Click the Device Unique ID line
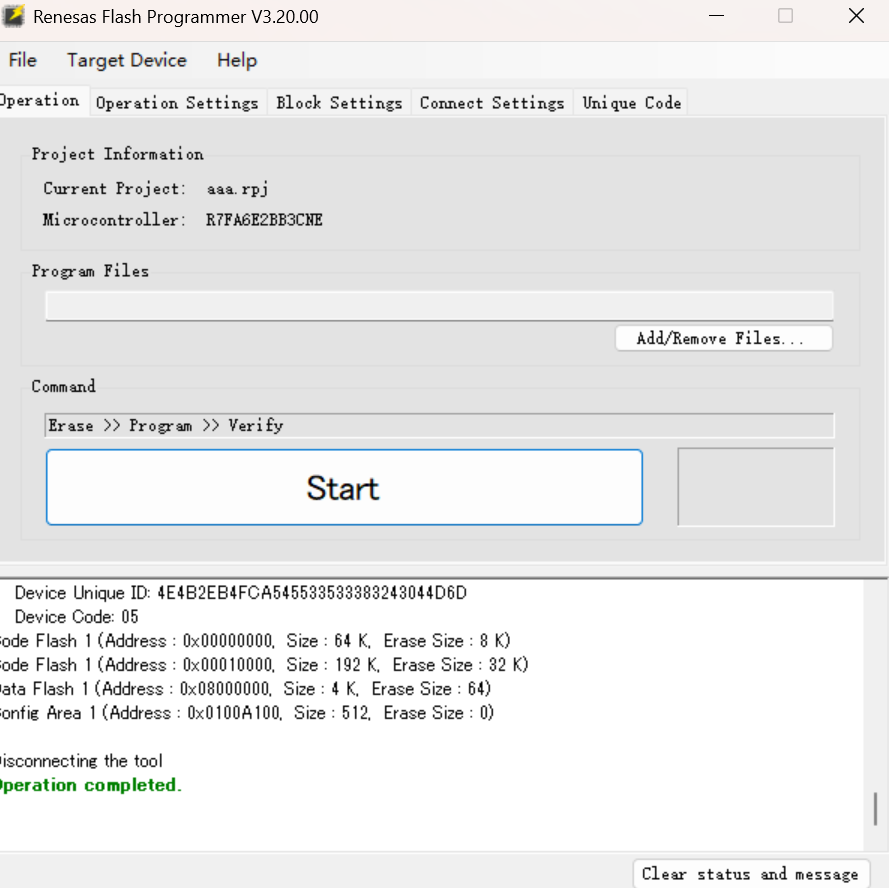 point(240,593)
